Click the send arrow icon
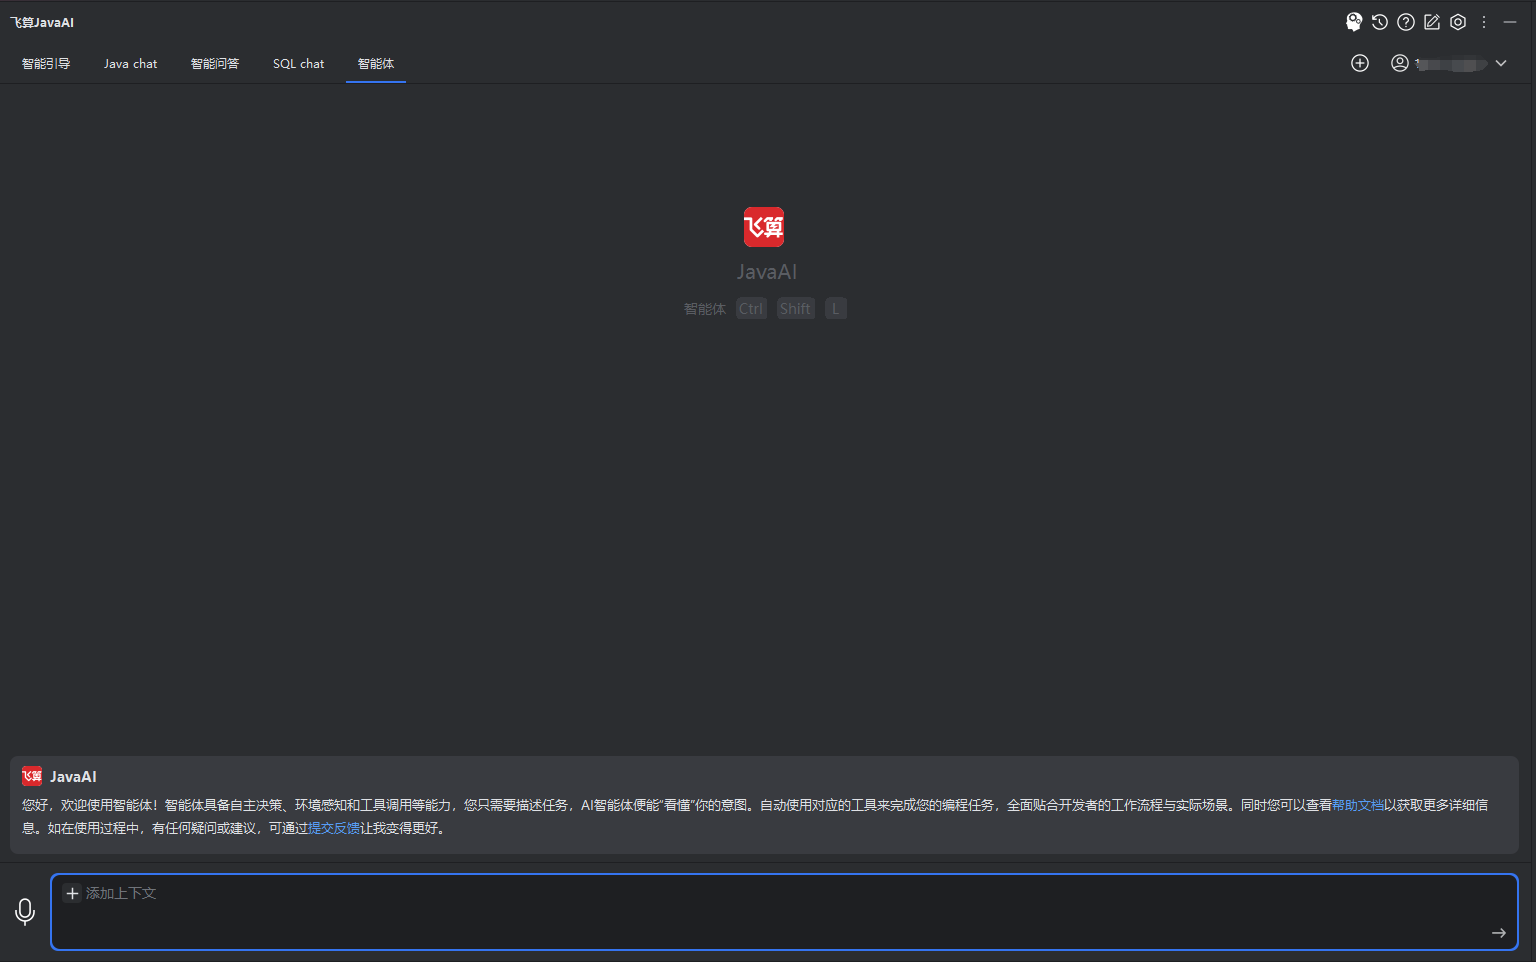This screenshot has height=962, width=1536. pyautogui.click(x=1499, y=933)
